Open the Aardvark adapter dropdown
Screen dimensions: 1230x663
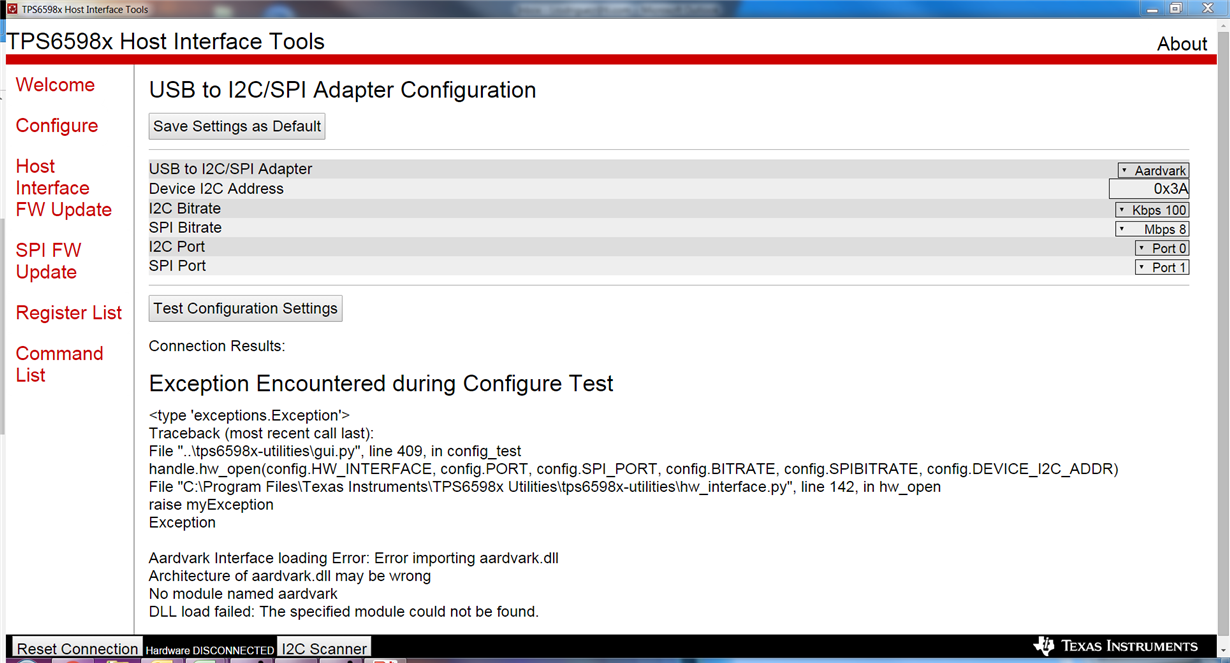tap(1153, 170)
